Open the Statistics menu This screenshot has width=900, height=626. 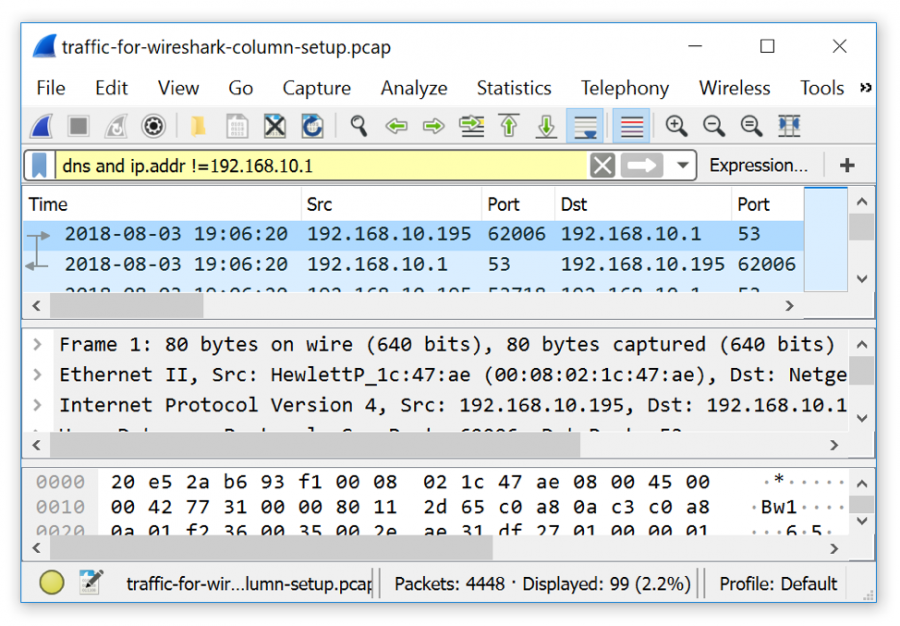513,88
